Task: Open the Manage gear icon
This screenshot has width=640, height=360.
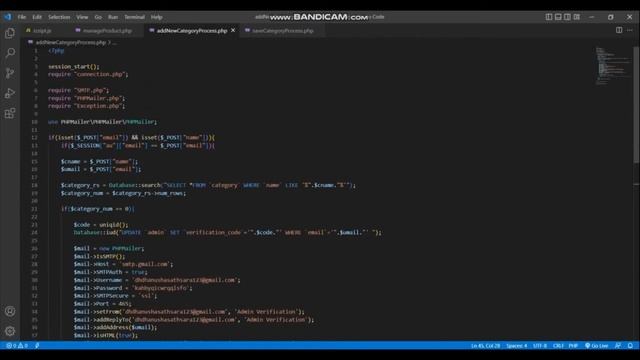Action: click(10, 331)
